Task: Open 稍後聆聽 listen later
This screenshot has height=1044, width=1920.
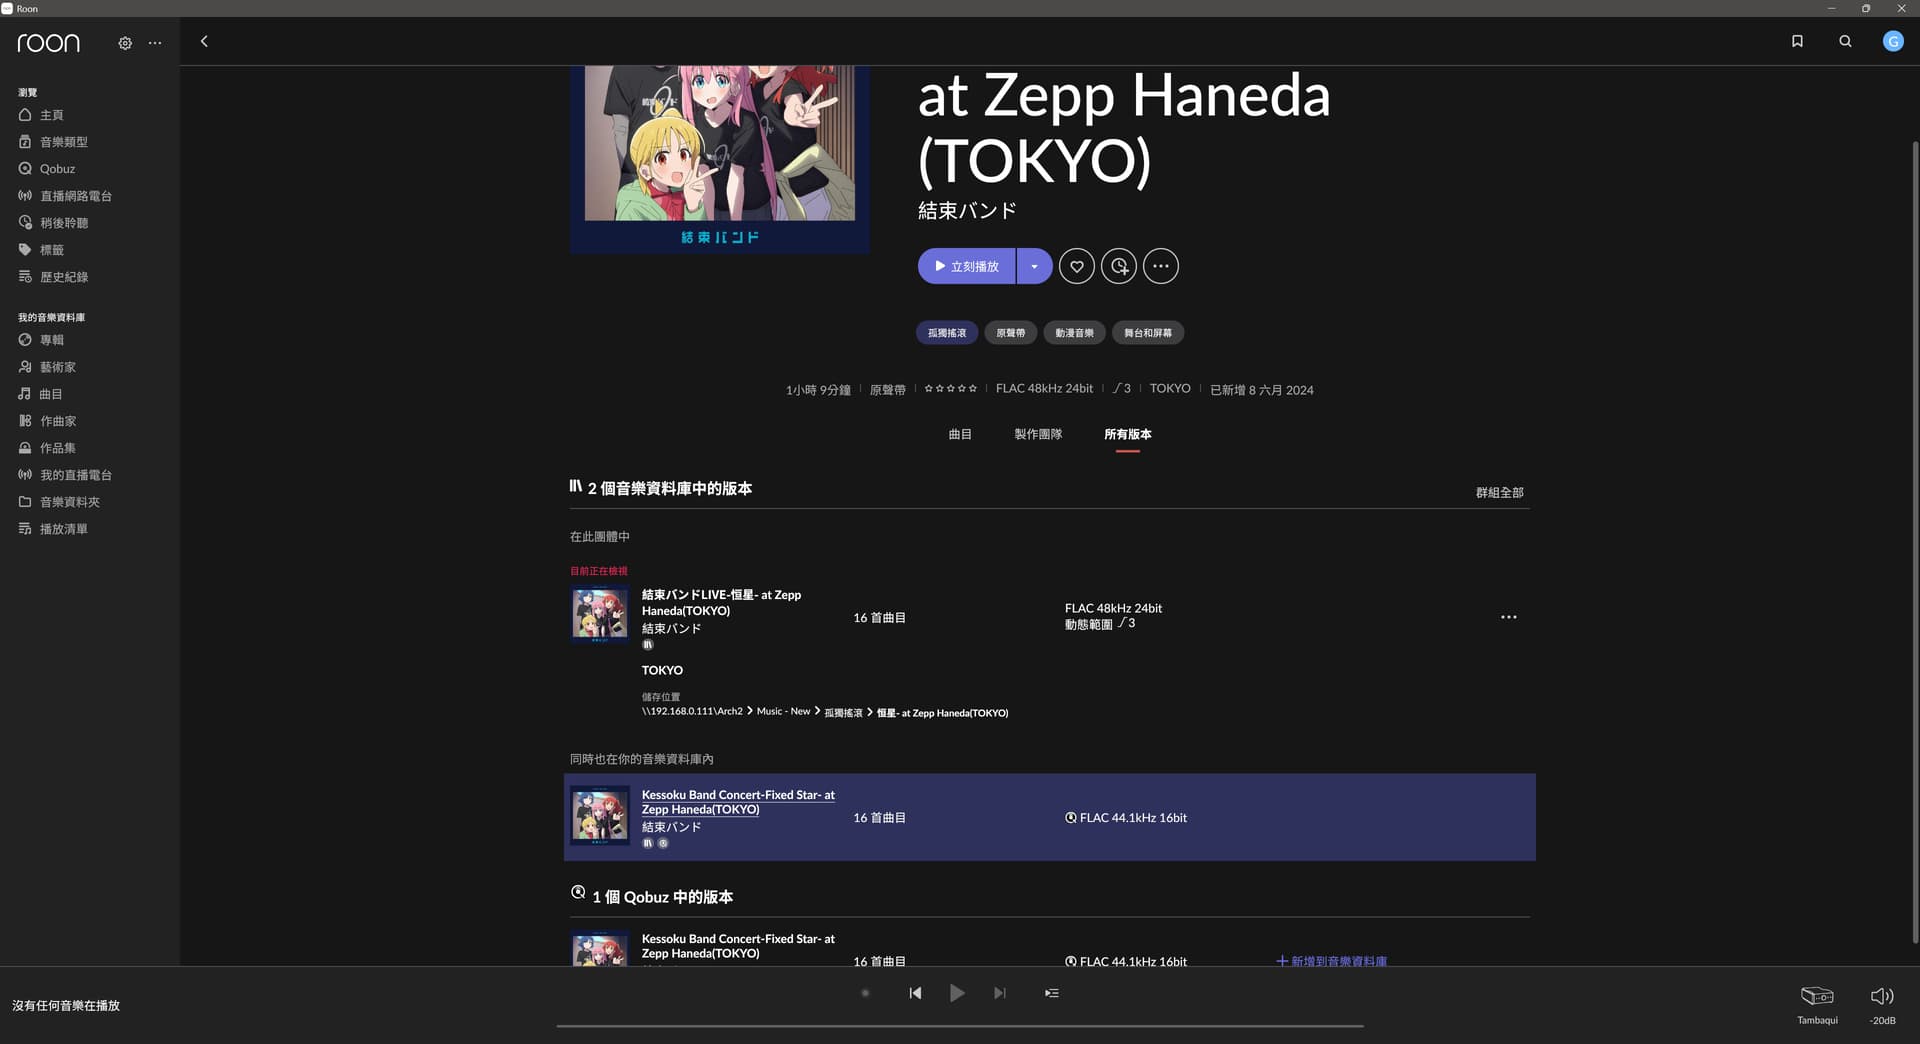Action: pyautogui.click(x=54, y=223)
